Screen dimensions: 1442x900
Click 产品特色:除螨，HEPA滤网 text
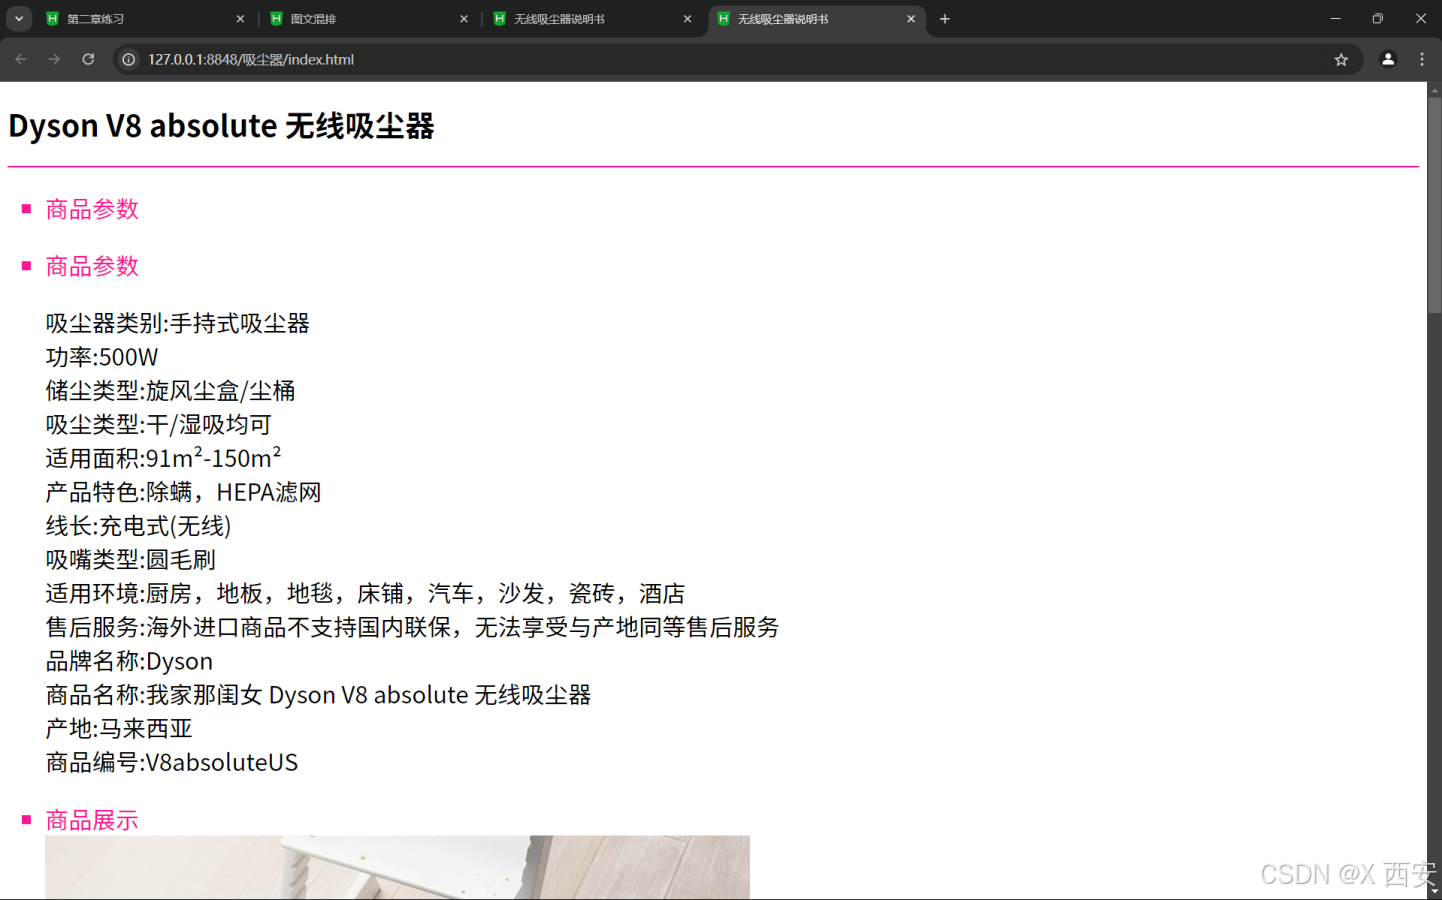[184, 492]
